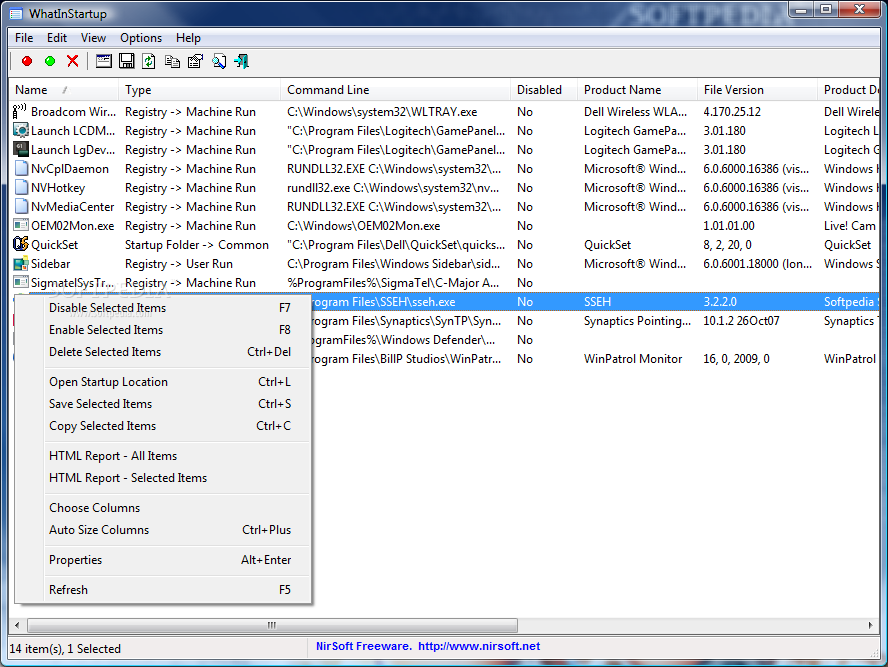Click the 'Registry -> User Run' type cell
888x667 pixels.
[x=179, y=264]
